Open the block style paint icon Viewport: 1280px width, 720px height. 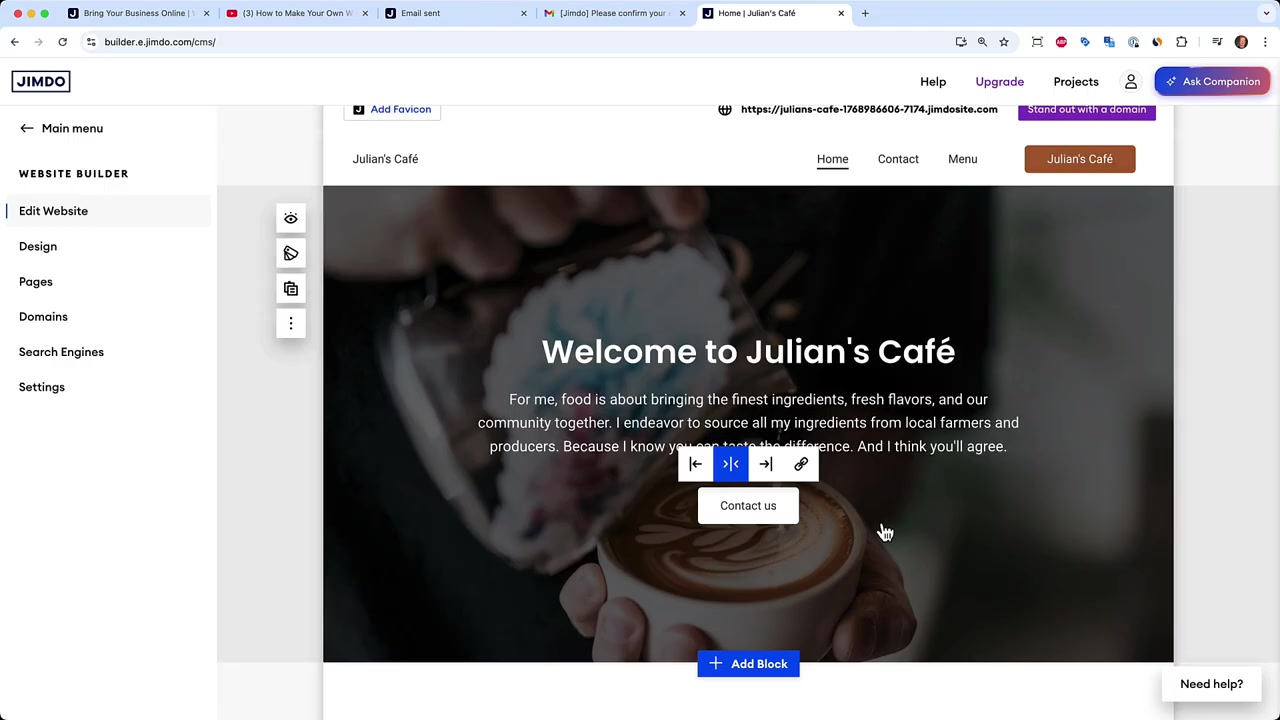pos(291,254)
